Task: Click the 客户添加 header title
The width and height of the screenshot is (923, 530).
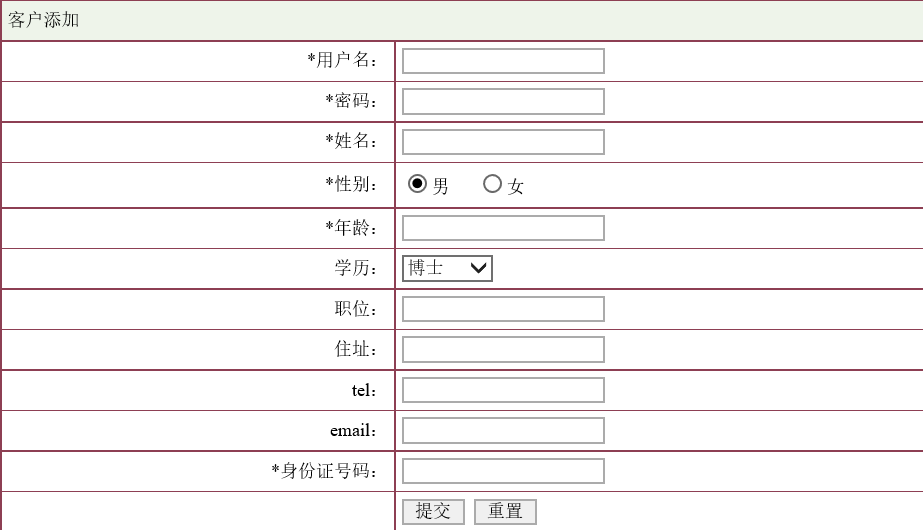Action: pos(44,20)
